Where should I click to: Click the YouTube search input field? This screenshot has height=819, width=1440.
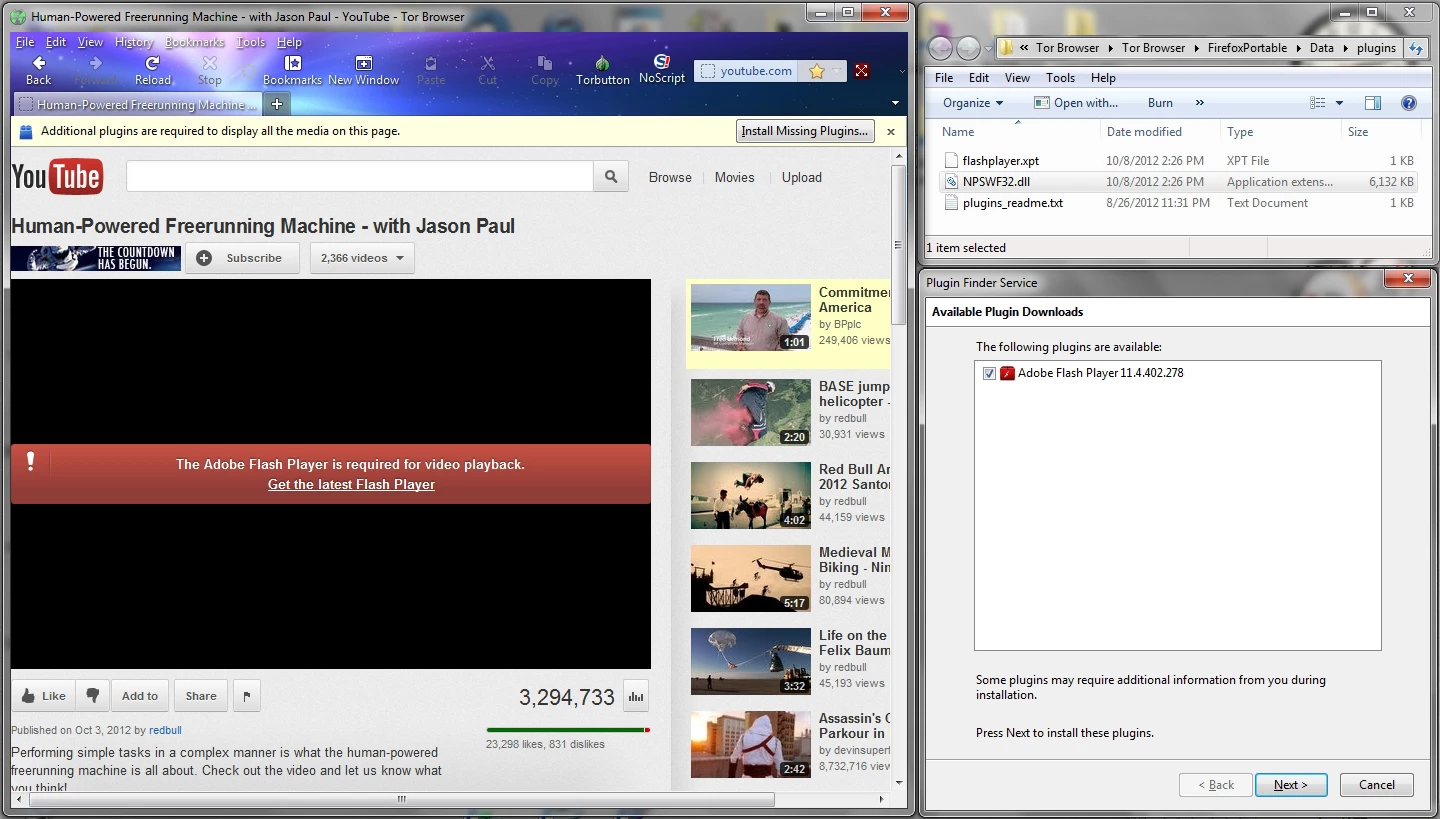360,177
